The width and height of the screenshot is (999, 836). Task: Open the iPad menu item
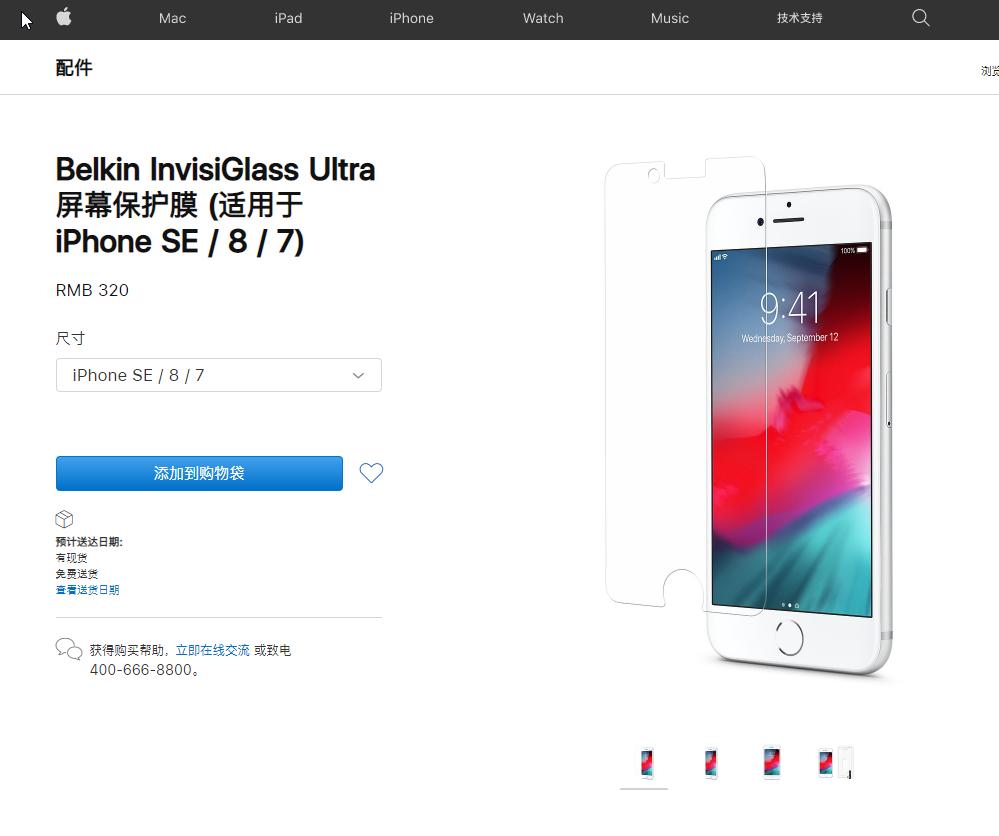(x=288, y=18)
